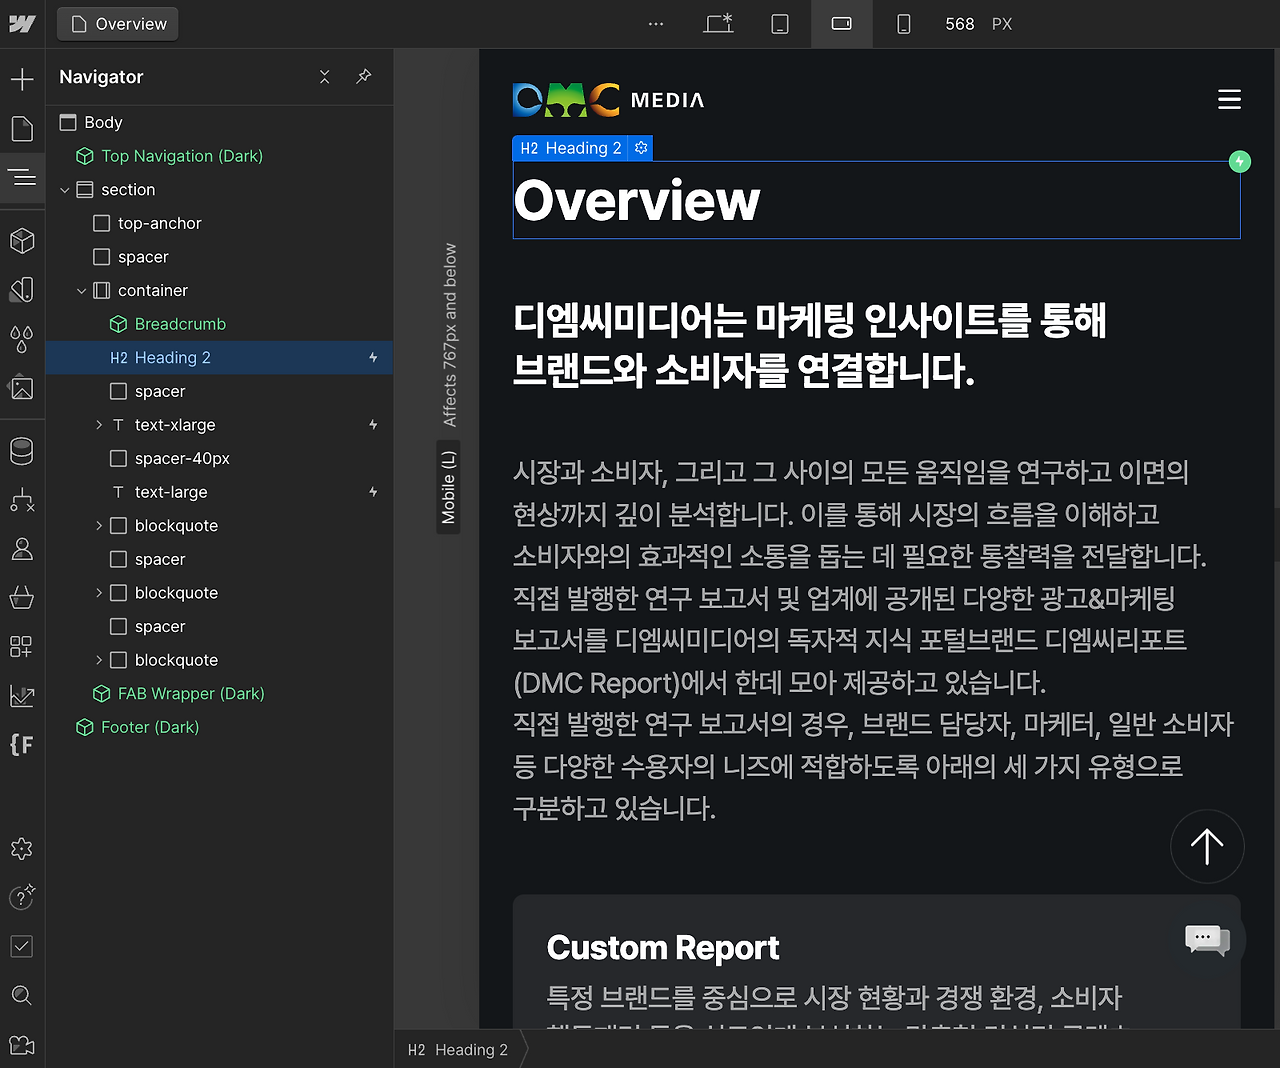Expand the blockquote directly below text-large
The height and width of the screenshot is (1068, 1280).
99,526
